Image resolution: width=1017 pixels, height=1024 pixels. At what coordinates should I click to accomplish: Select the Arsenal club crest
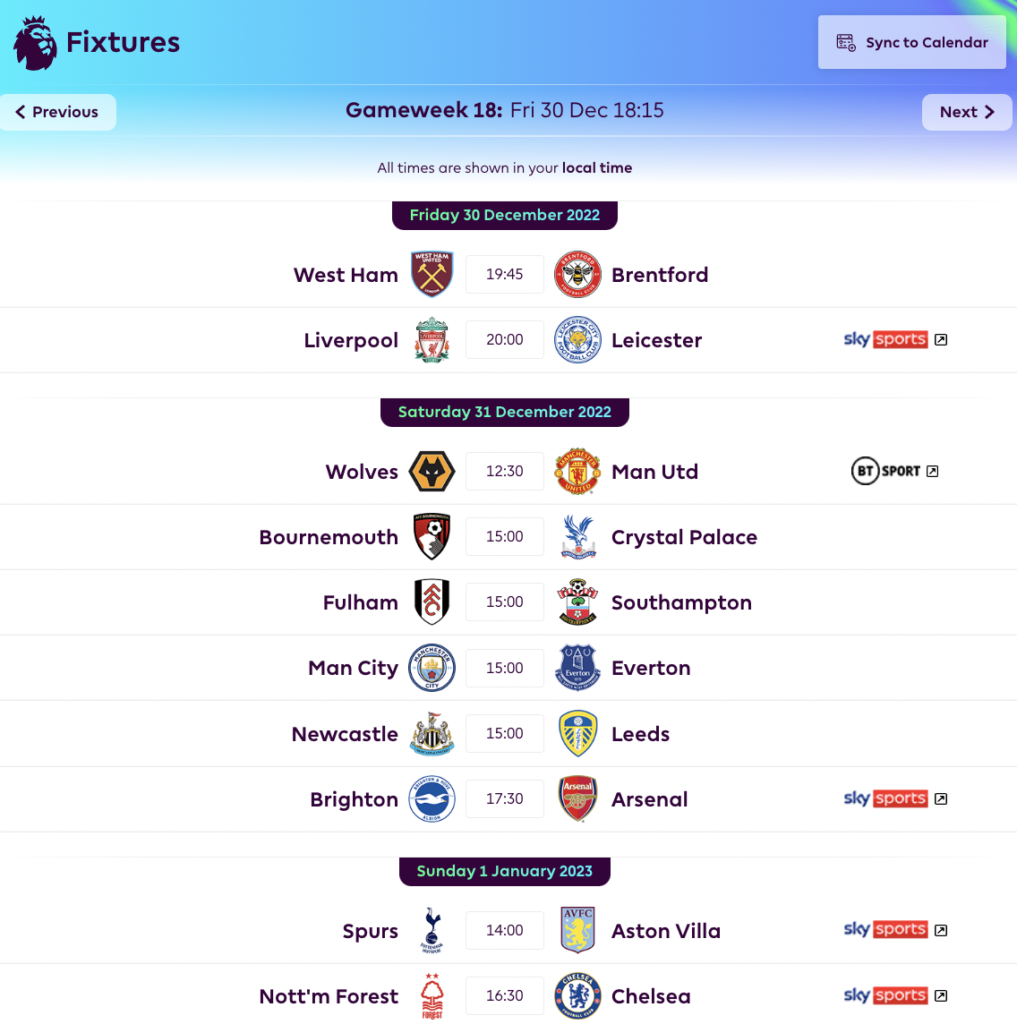[578, 799]
